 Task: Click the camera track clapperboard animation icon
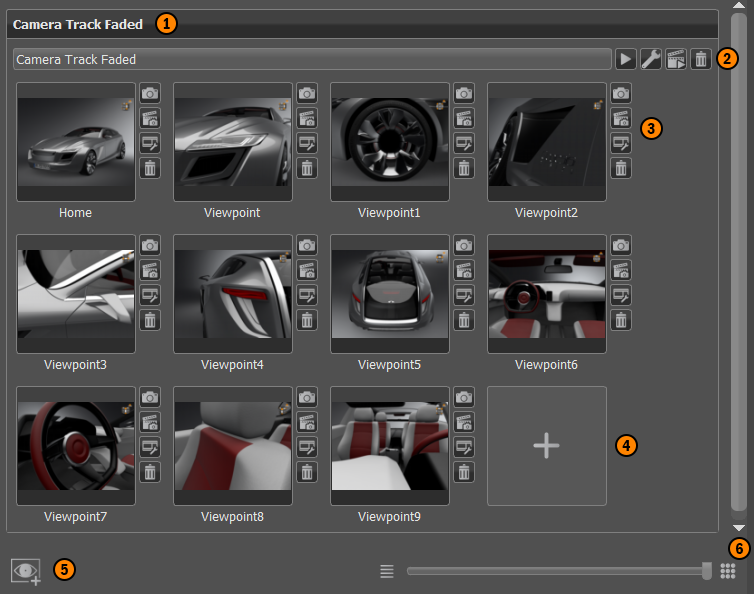tap(676, 59)
